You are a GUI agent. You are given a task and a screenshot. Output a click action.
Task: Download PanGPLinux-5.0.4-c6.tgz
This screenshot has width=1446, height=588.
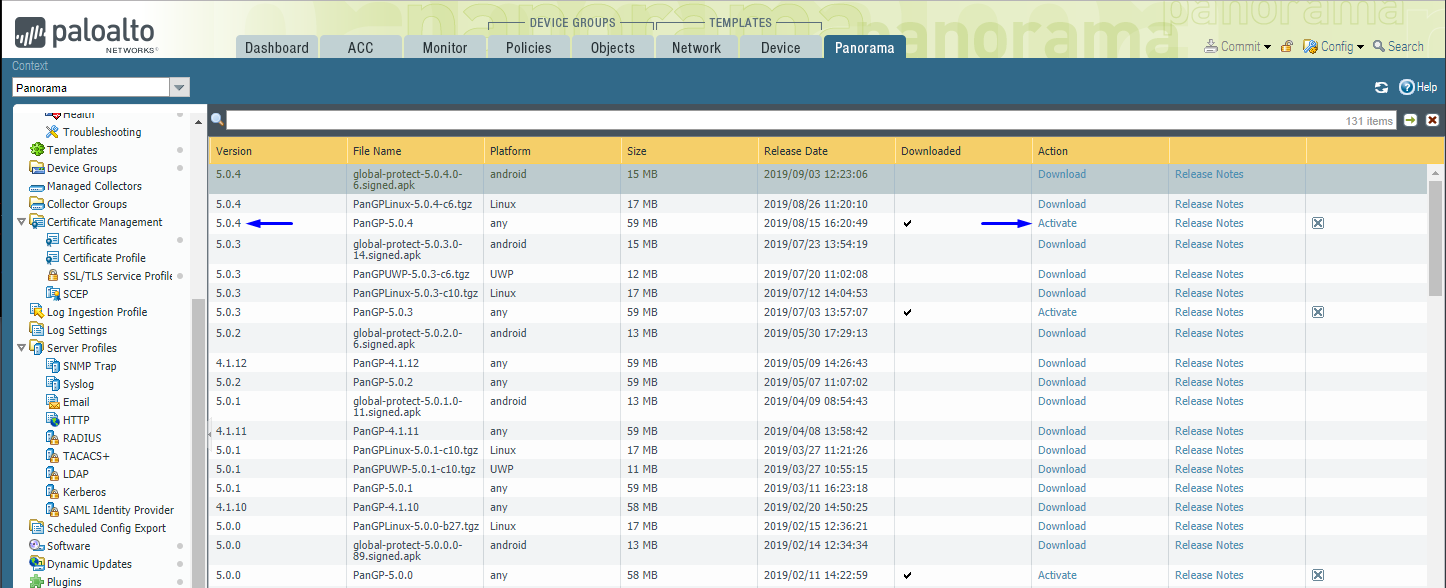1061,204
